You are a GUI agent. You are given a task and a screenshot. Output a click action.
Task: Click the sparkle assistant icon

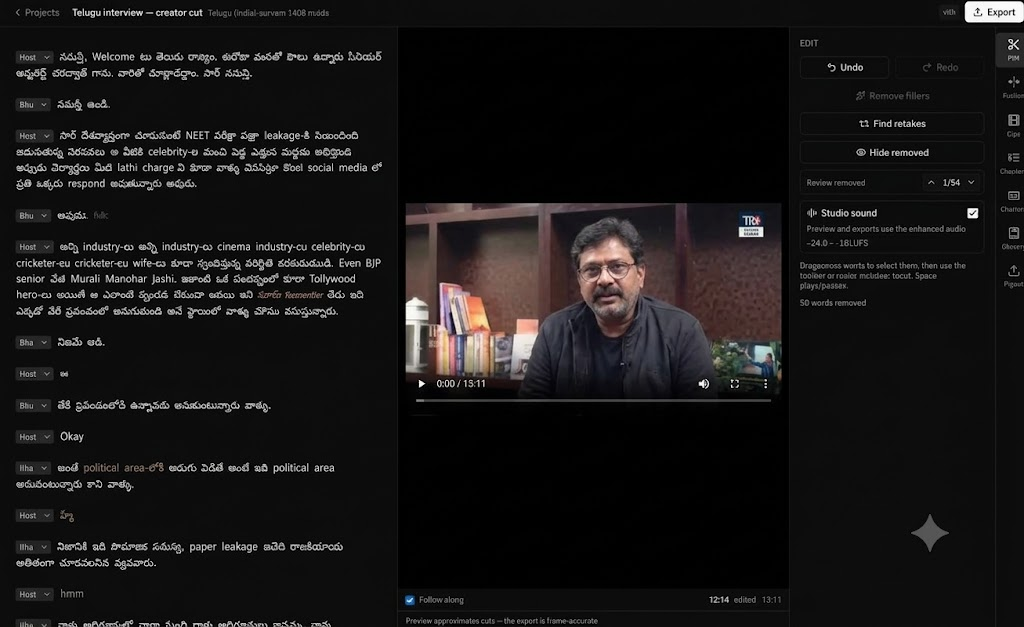[x=929, y=533]
